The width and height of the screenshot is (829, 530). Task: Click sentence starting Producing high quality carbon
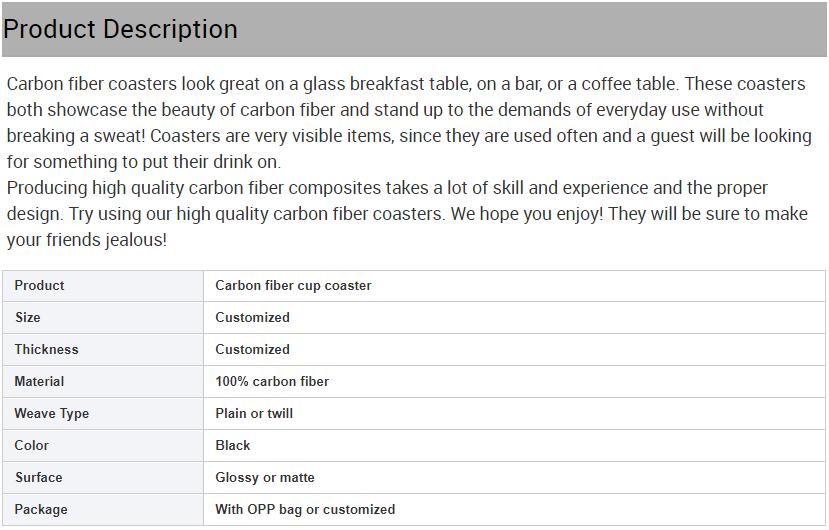(407, 214)
